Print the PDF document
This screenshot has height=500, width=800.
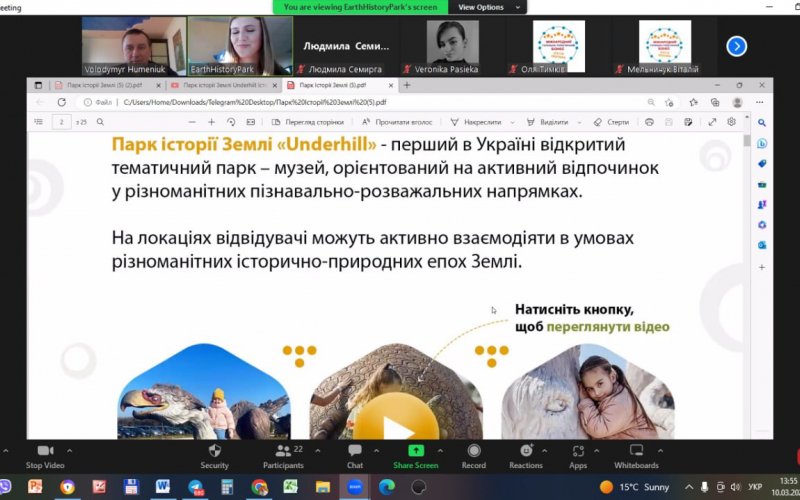[649, 122]
